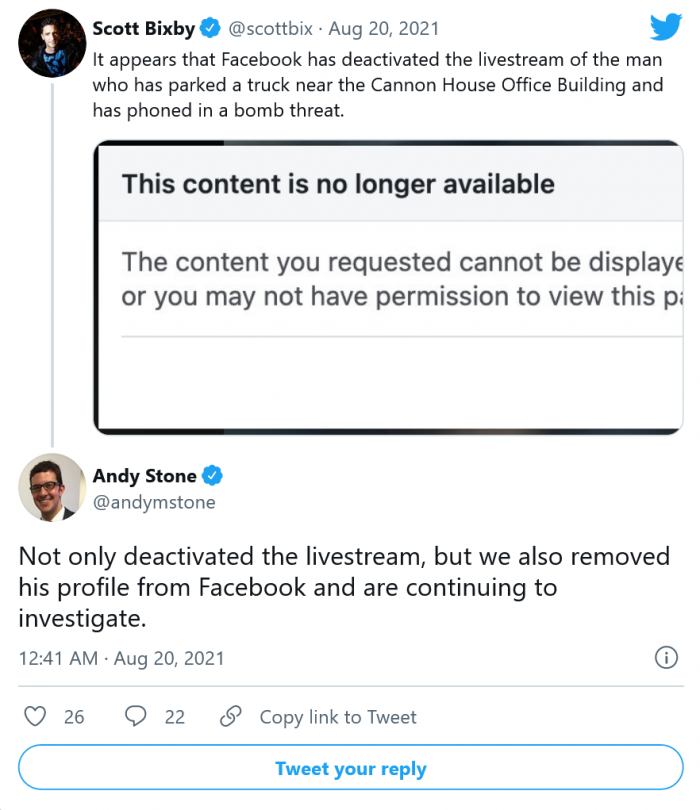Click the Andy Stone name link
The width and height of the screenshot is (700, 810).
click(x=144, y=476)
